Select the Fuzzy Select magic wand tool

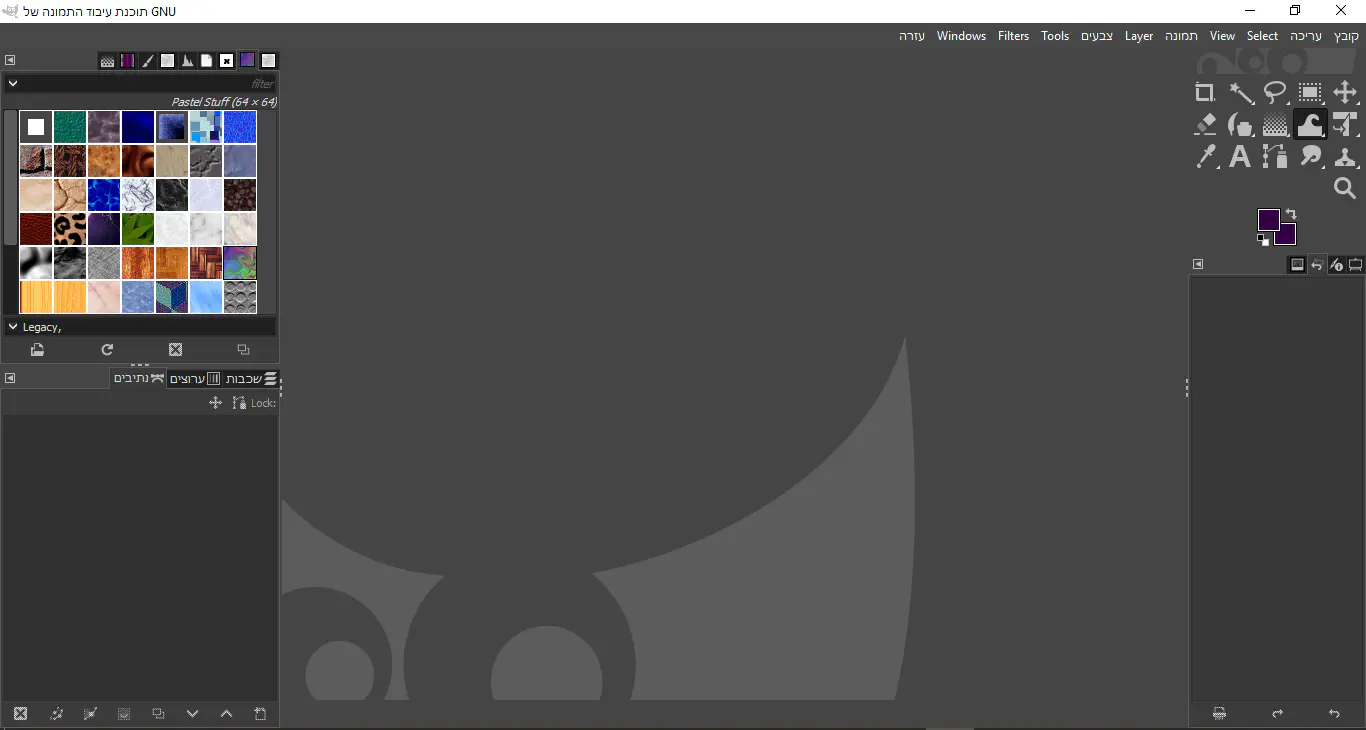pos(1241,93)
